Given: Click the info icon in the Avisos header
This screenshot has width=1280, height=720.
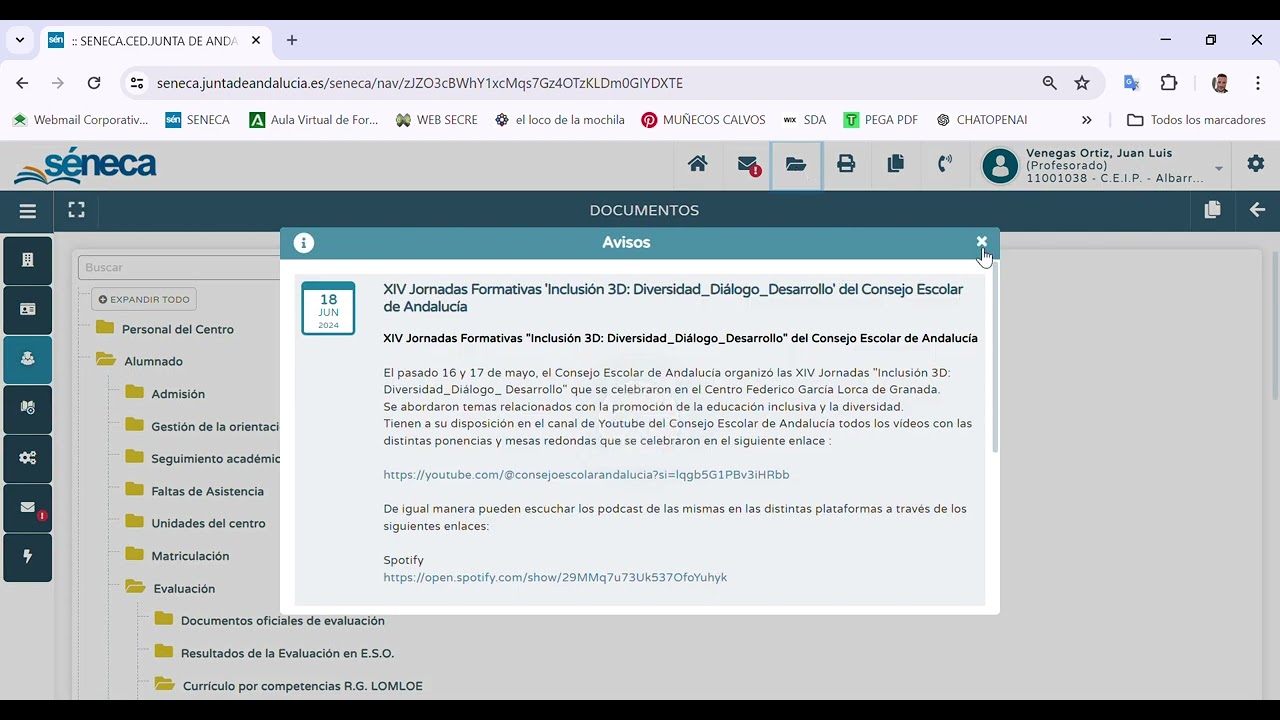Looking at the screenshot, I should [304, 243].
